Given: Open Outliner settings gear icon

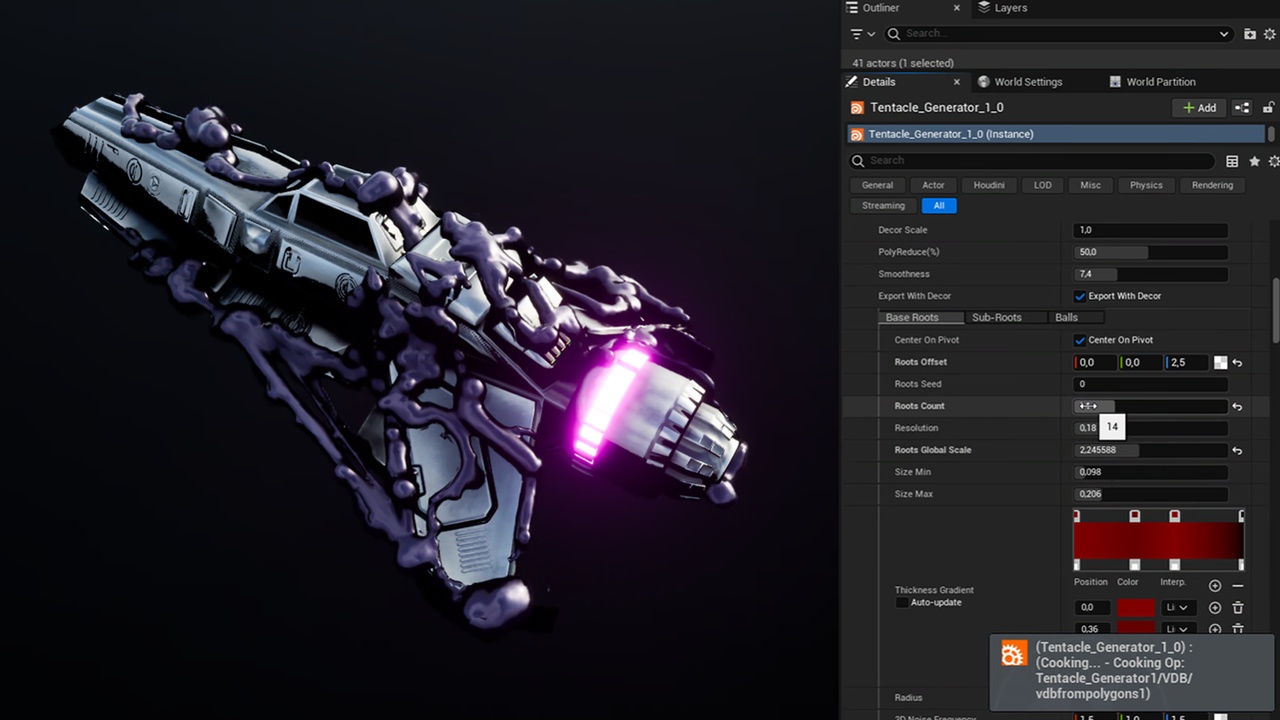Looking at the screenshot, I should click(1270, 34).
